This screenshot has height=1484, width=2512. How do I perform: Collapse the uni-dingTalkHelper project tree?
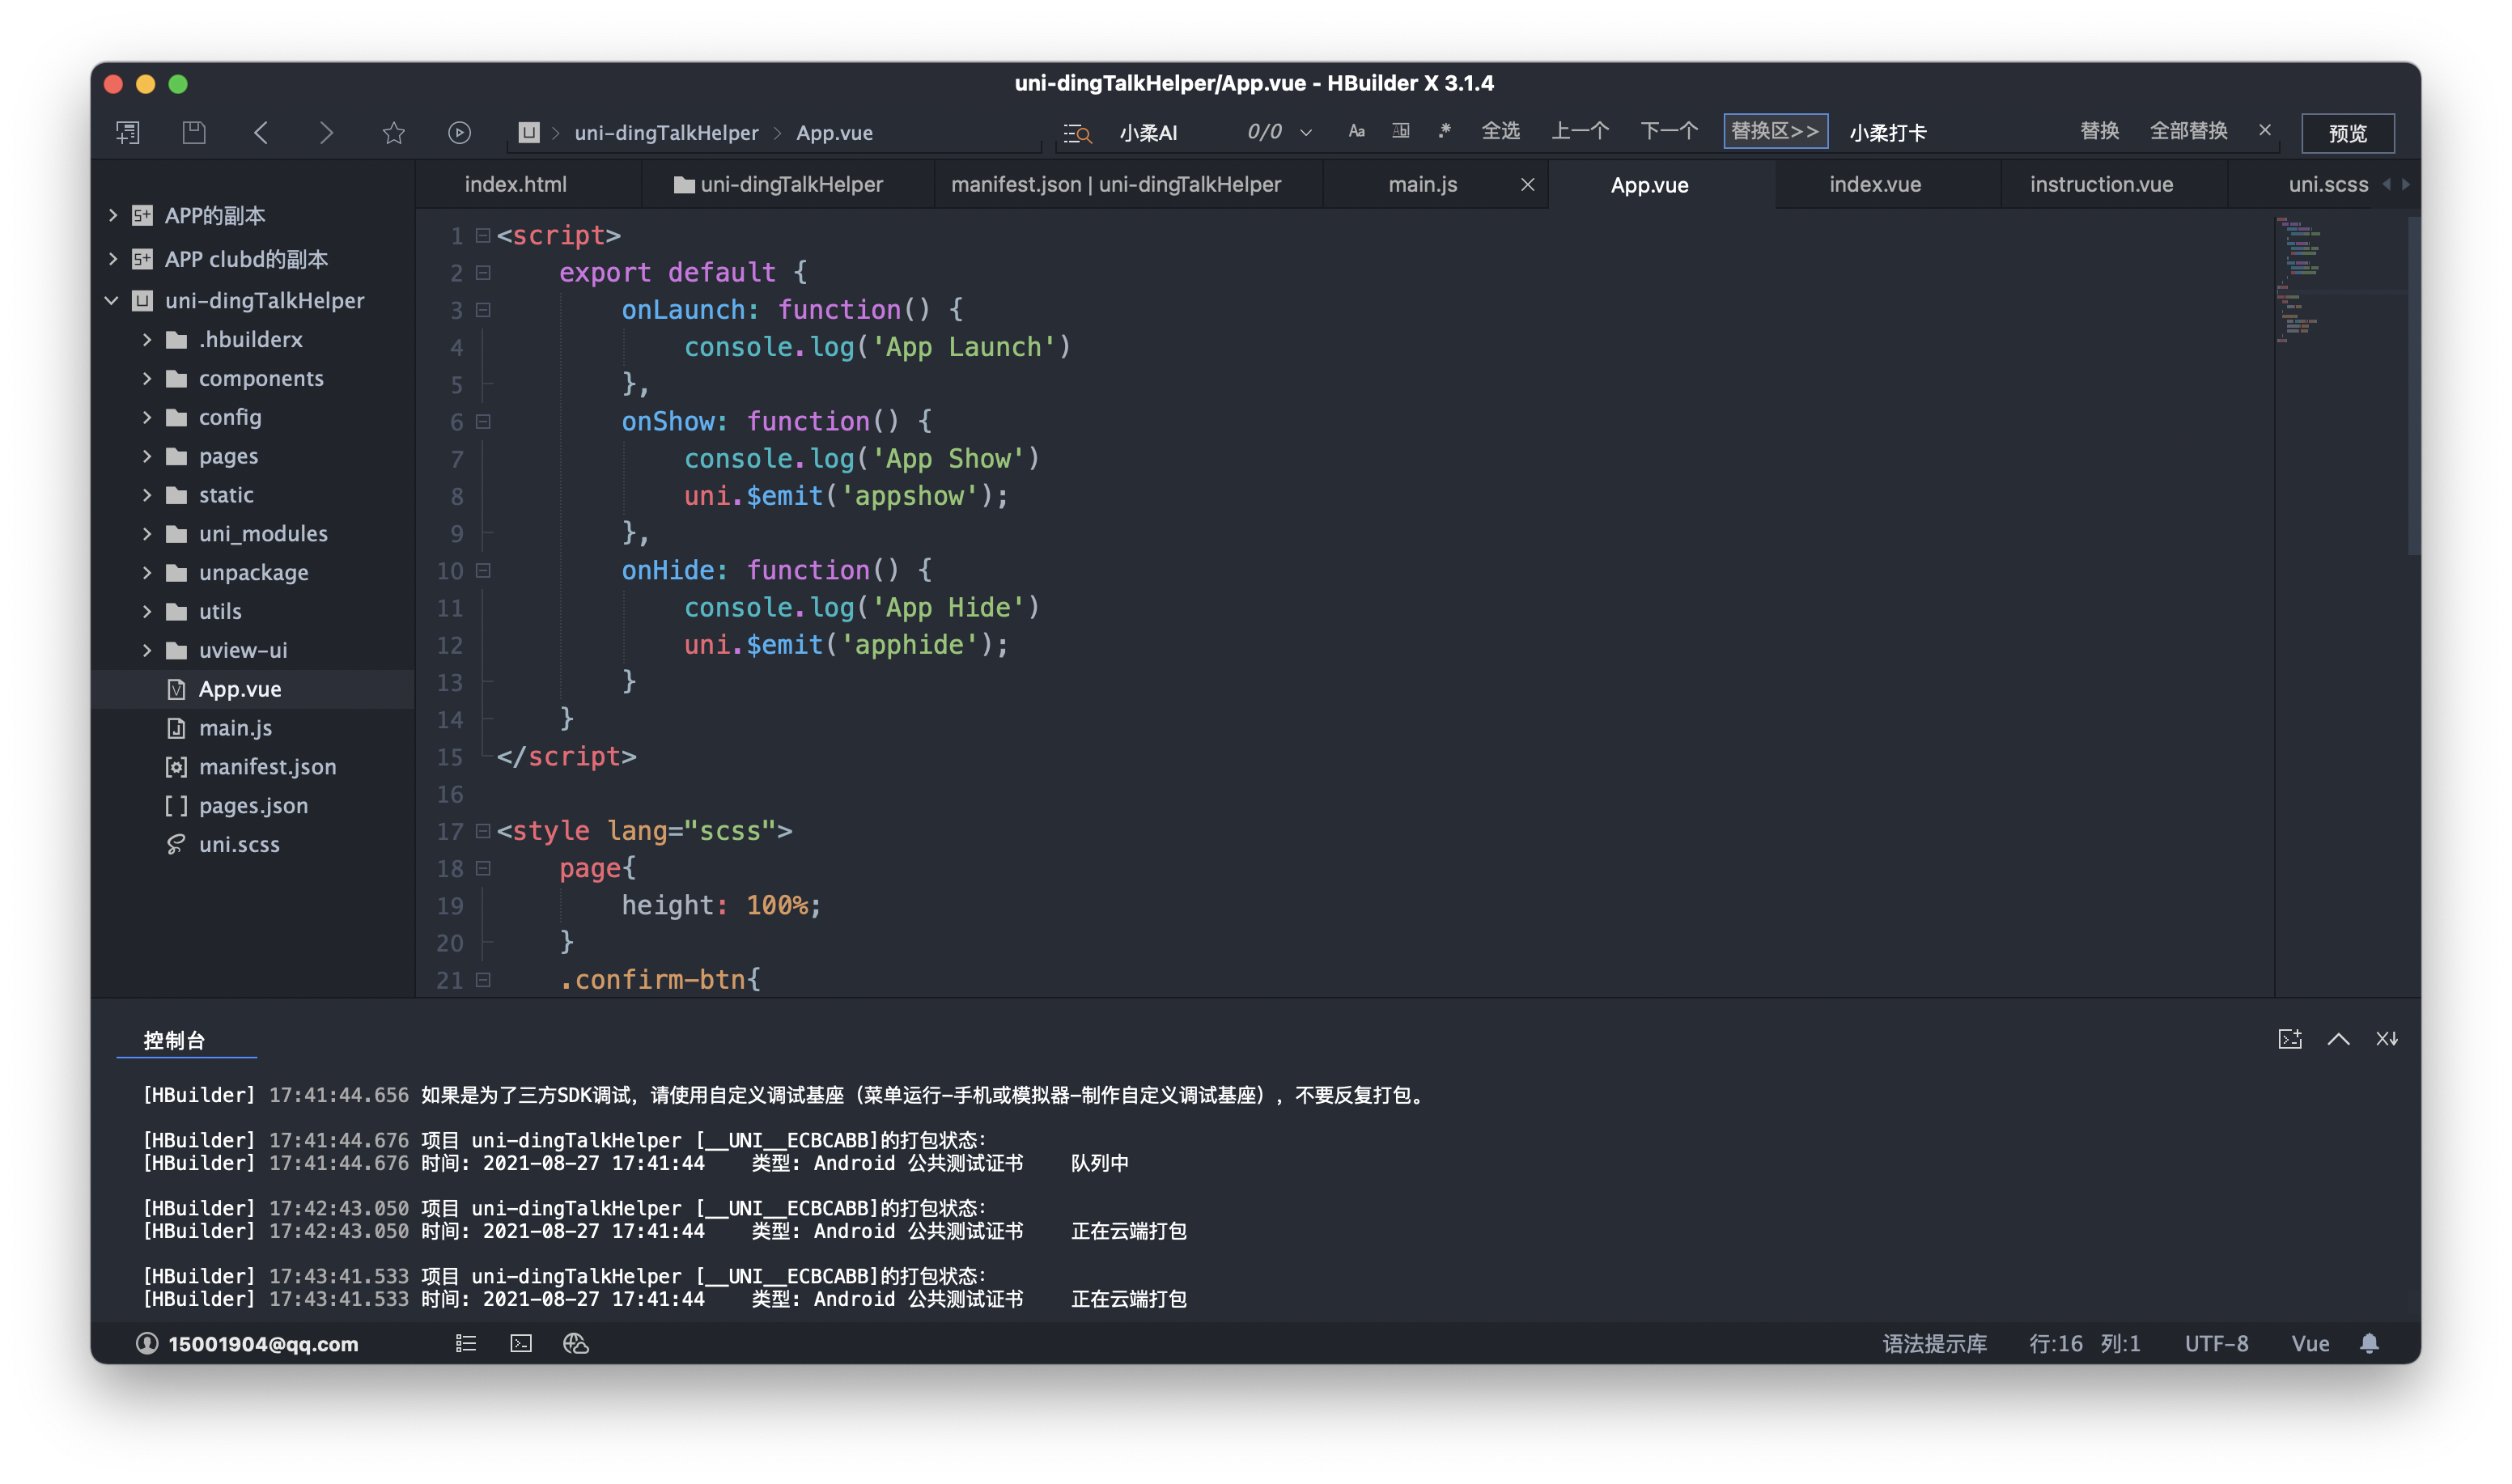coord(112,300)
